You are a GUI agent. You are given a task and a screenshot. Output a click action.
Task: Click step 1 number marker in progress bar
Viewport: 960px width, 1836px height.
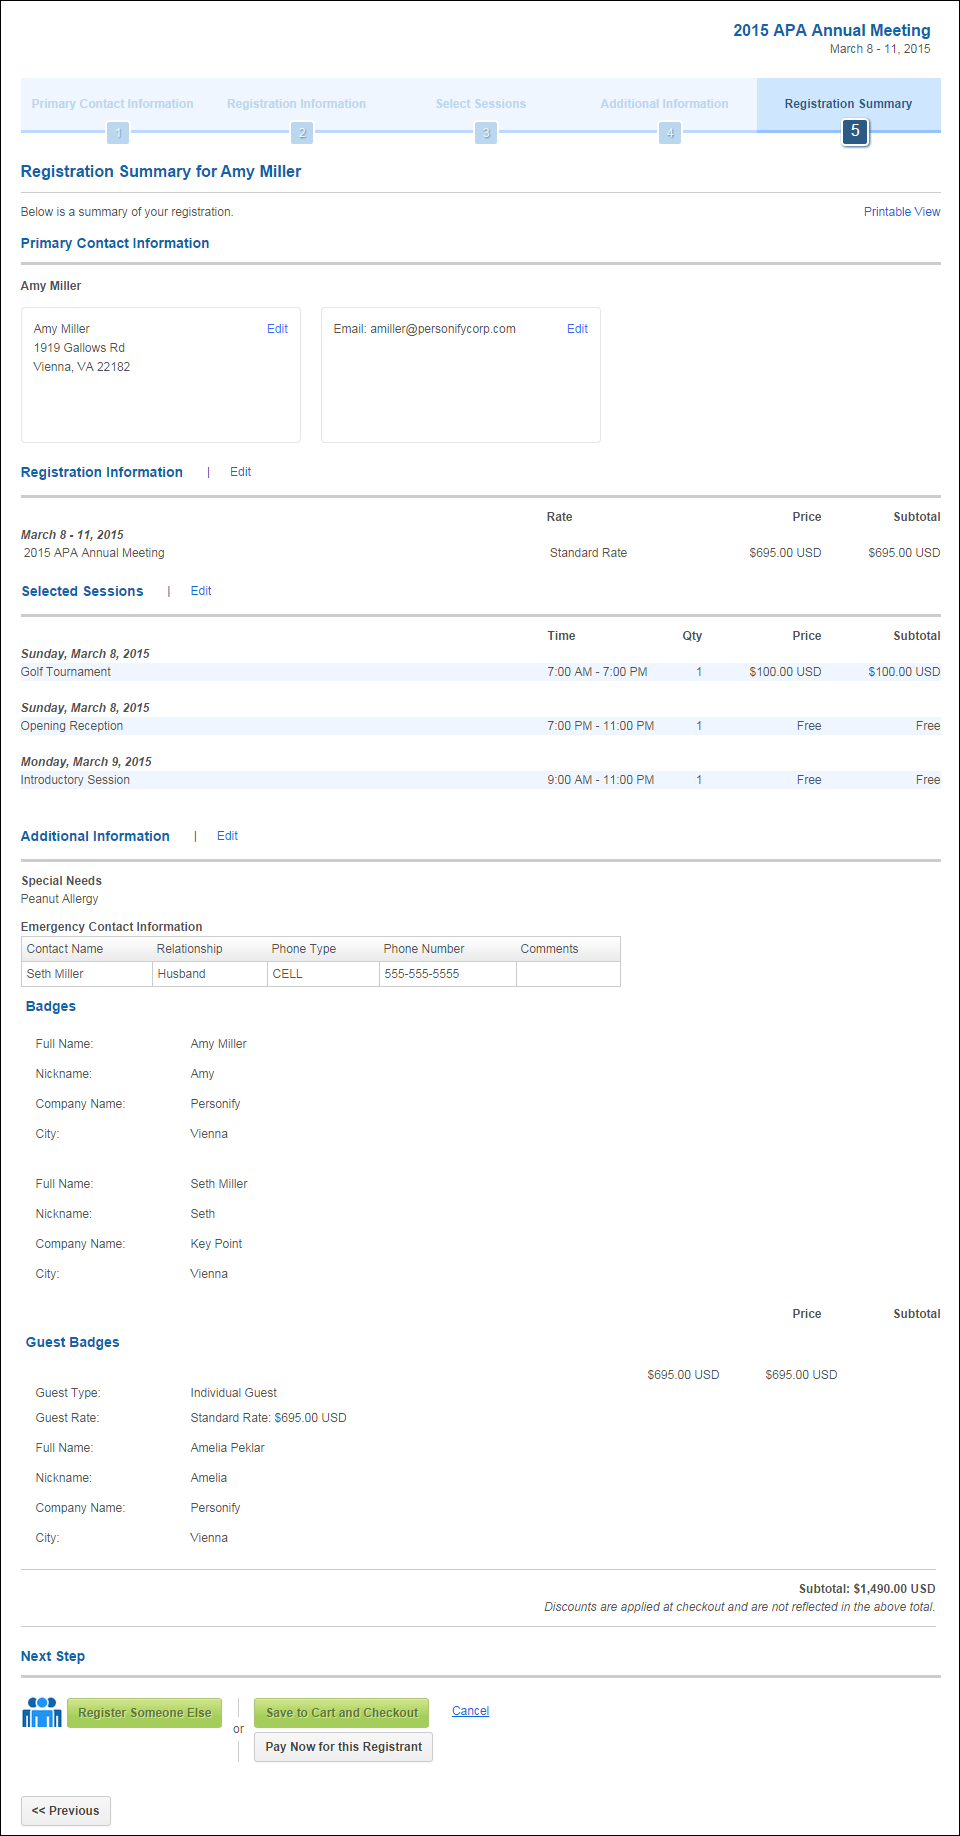118,132
